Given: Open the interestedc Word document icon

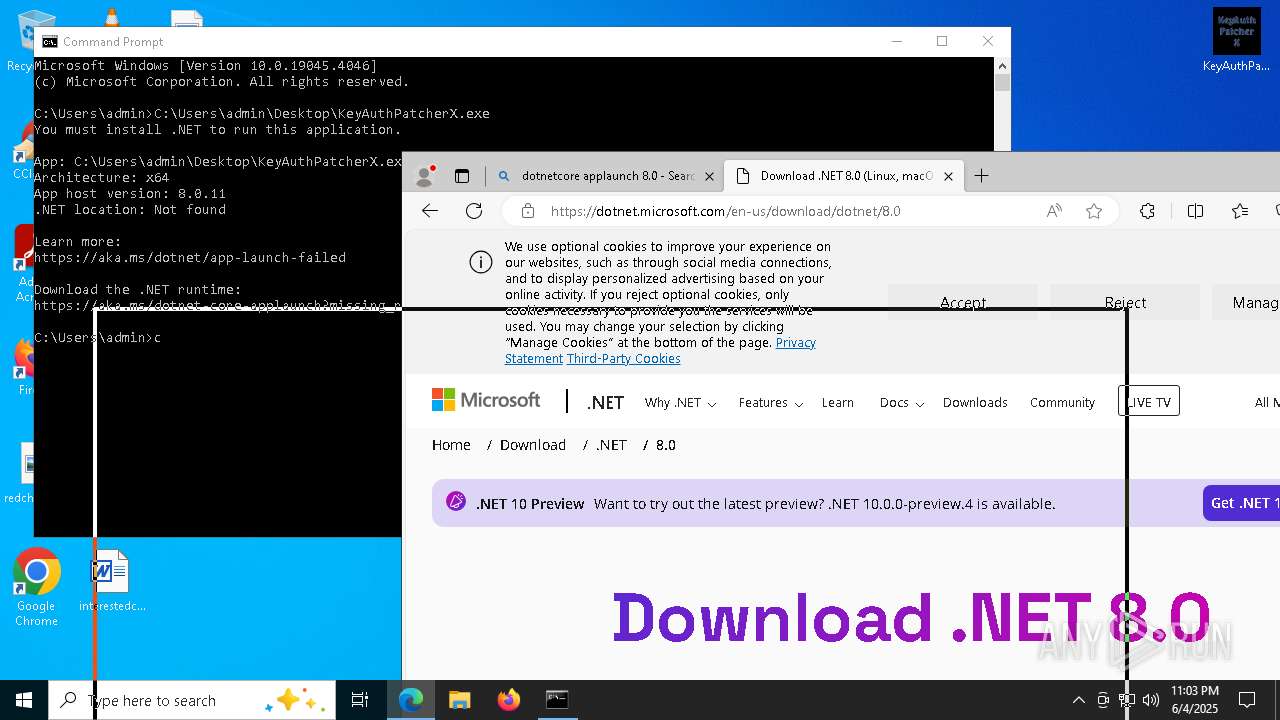Looking at the screenshot, I should (x=112, y=581).
